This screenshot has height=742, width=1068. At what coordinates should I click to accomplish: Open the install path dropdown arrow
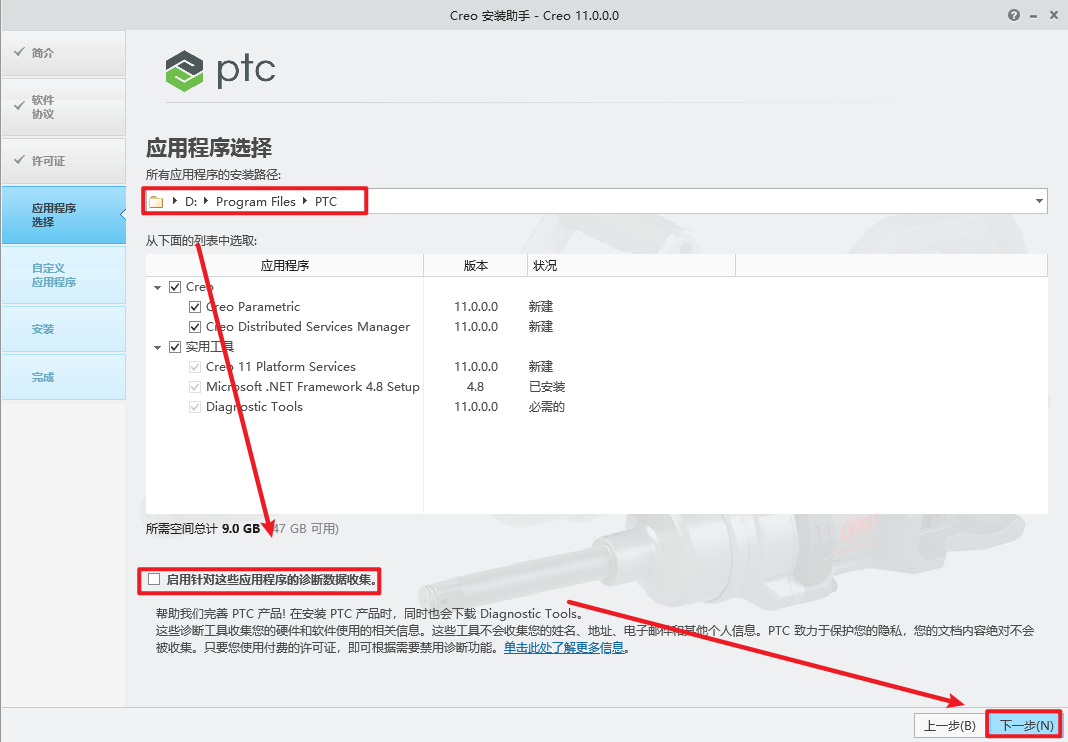click(x=1040, y=202)
